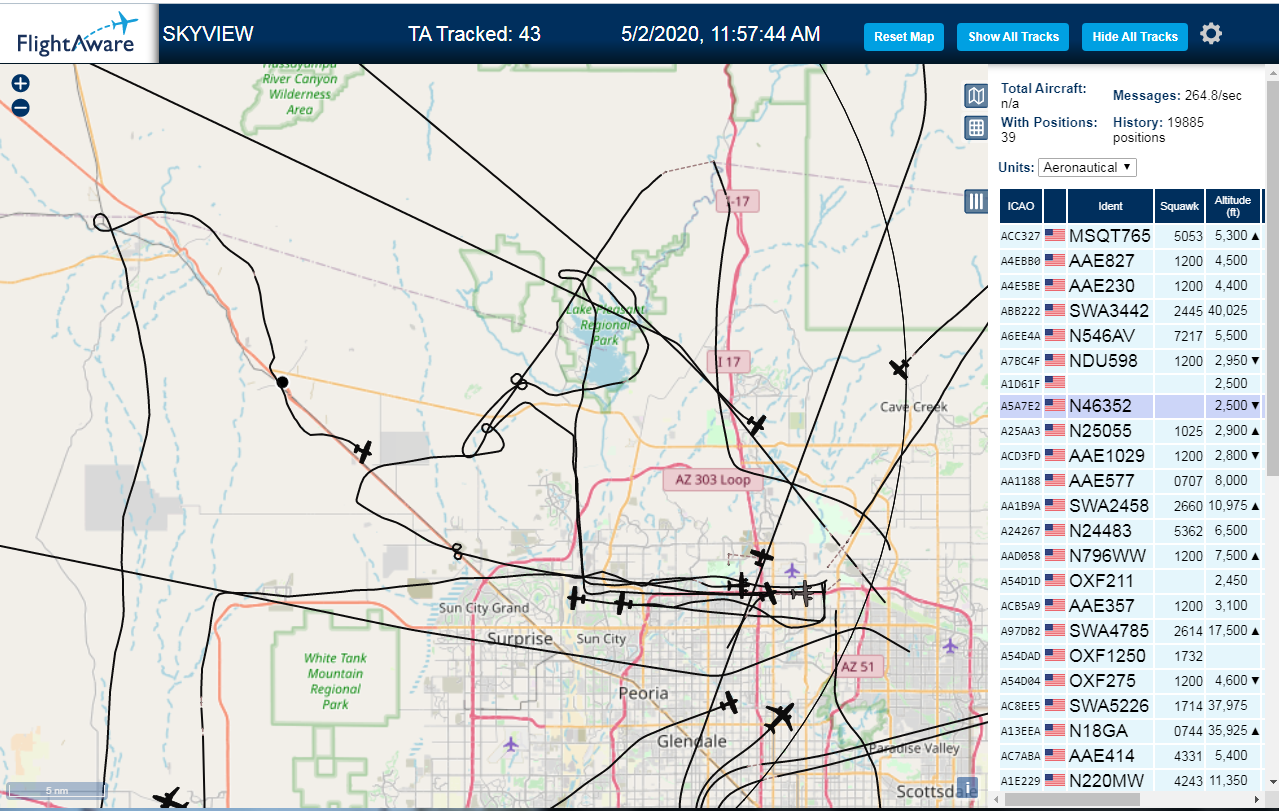
Task: Click Hide All Tracks button
Action: 1135,37
